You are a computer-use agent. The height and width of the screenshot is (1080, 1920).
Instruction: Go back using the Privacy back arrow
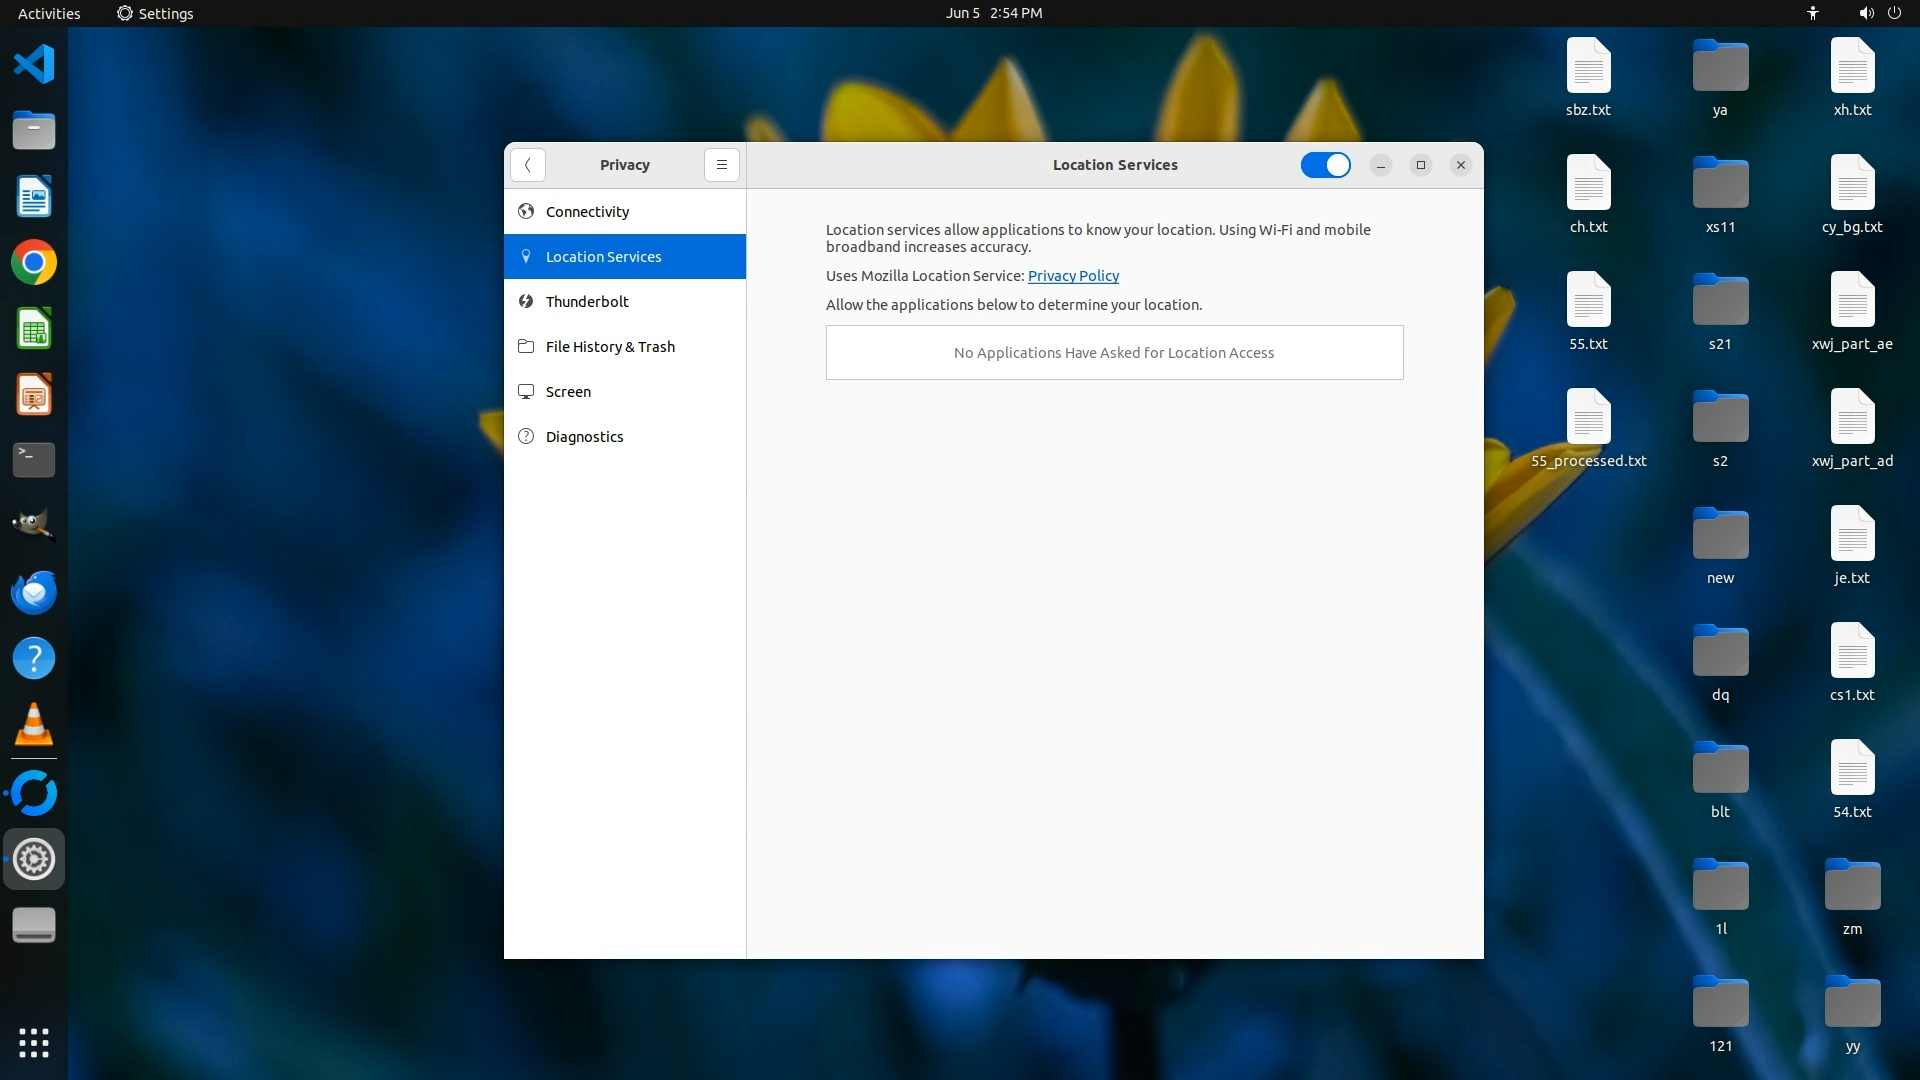(527, 165)
